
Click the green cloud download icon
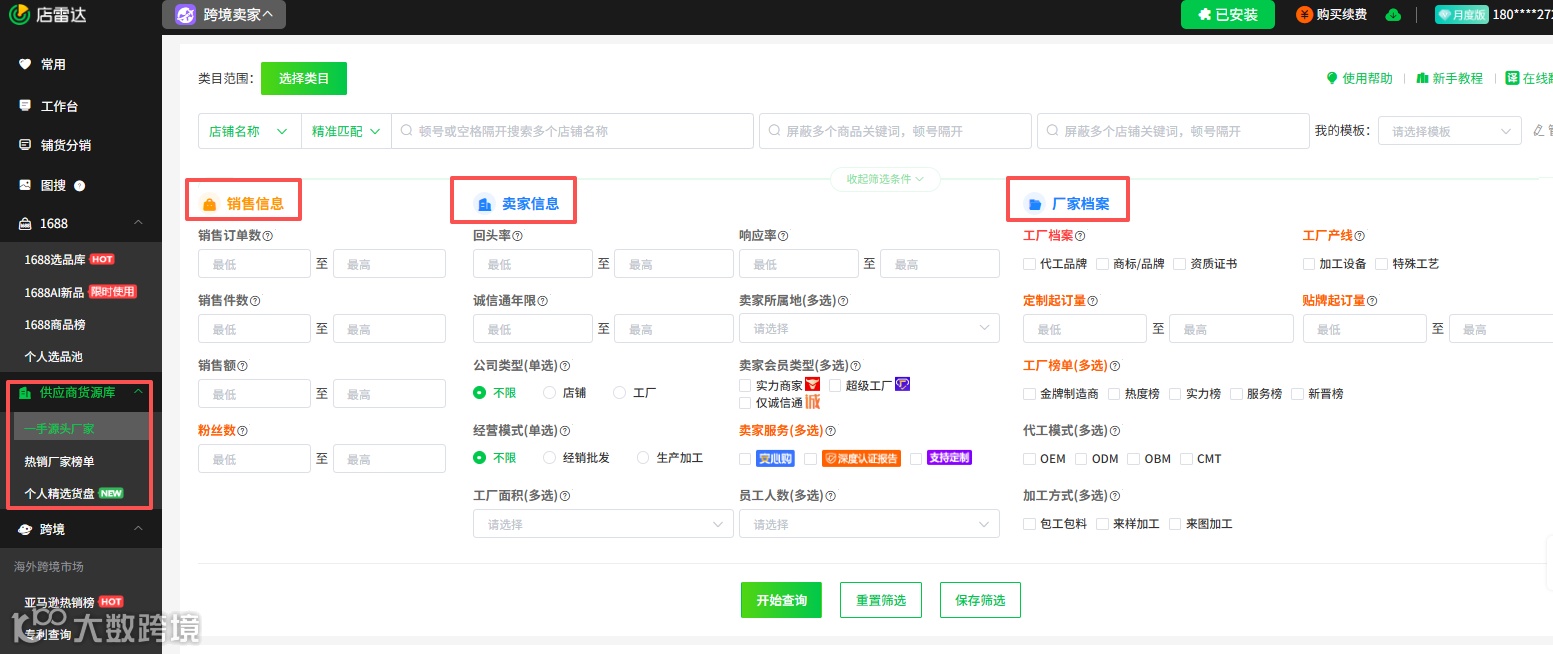[1393, 14]
